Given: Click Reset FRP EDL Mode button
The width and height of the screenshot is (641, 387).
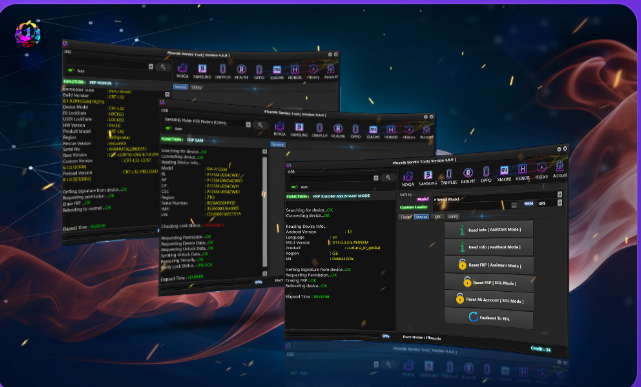Looking at the screenshot, I should (489, 282).
